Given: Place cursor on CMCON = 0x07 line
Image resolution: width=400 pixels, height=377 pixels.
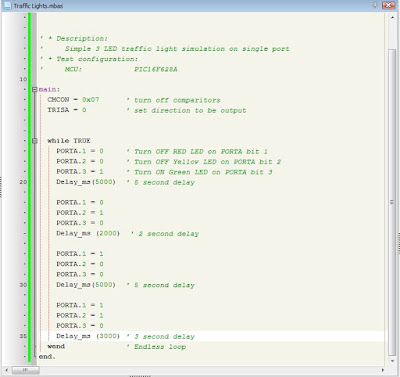Looking at the screenshot, I should pyautogui.click(x=73, y=100).
